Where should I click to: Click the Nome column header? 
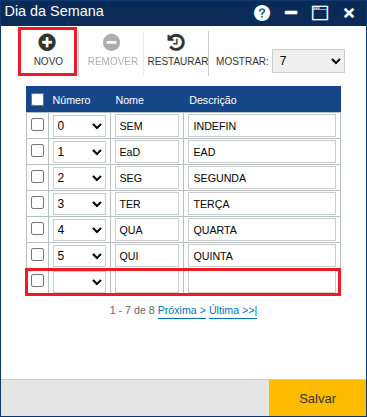pyautogui.click(x=130, y=100)
